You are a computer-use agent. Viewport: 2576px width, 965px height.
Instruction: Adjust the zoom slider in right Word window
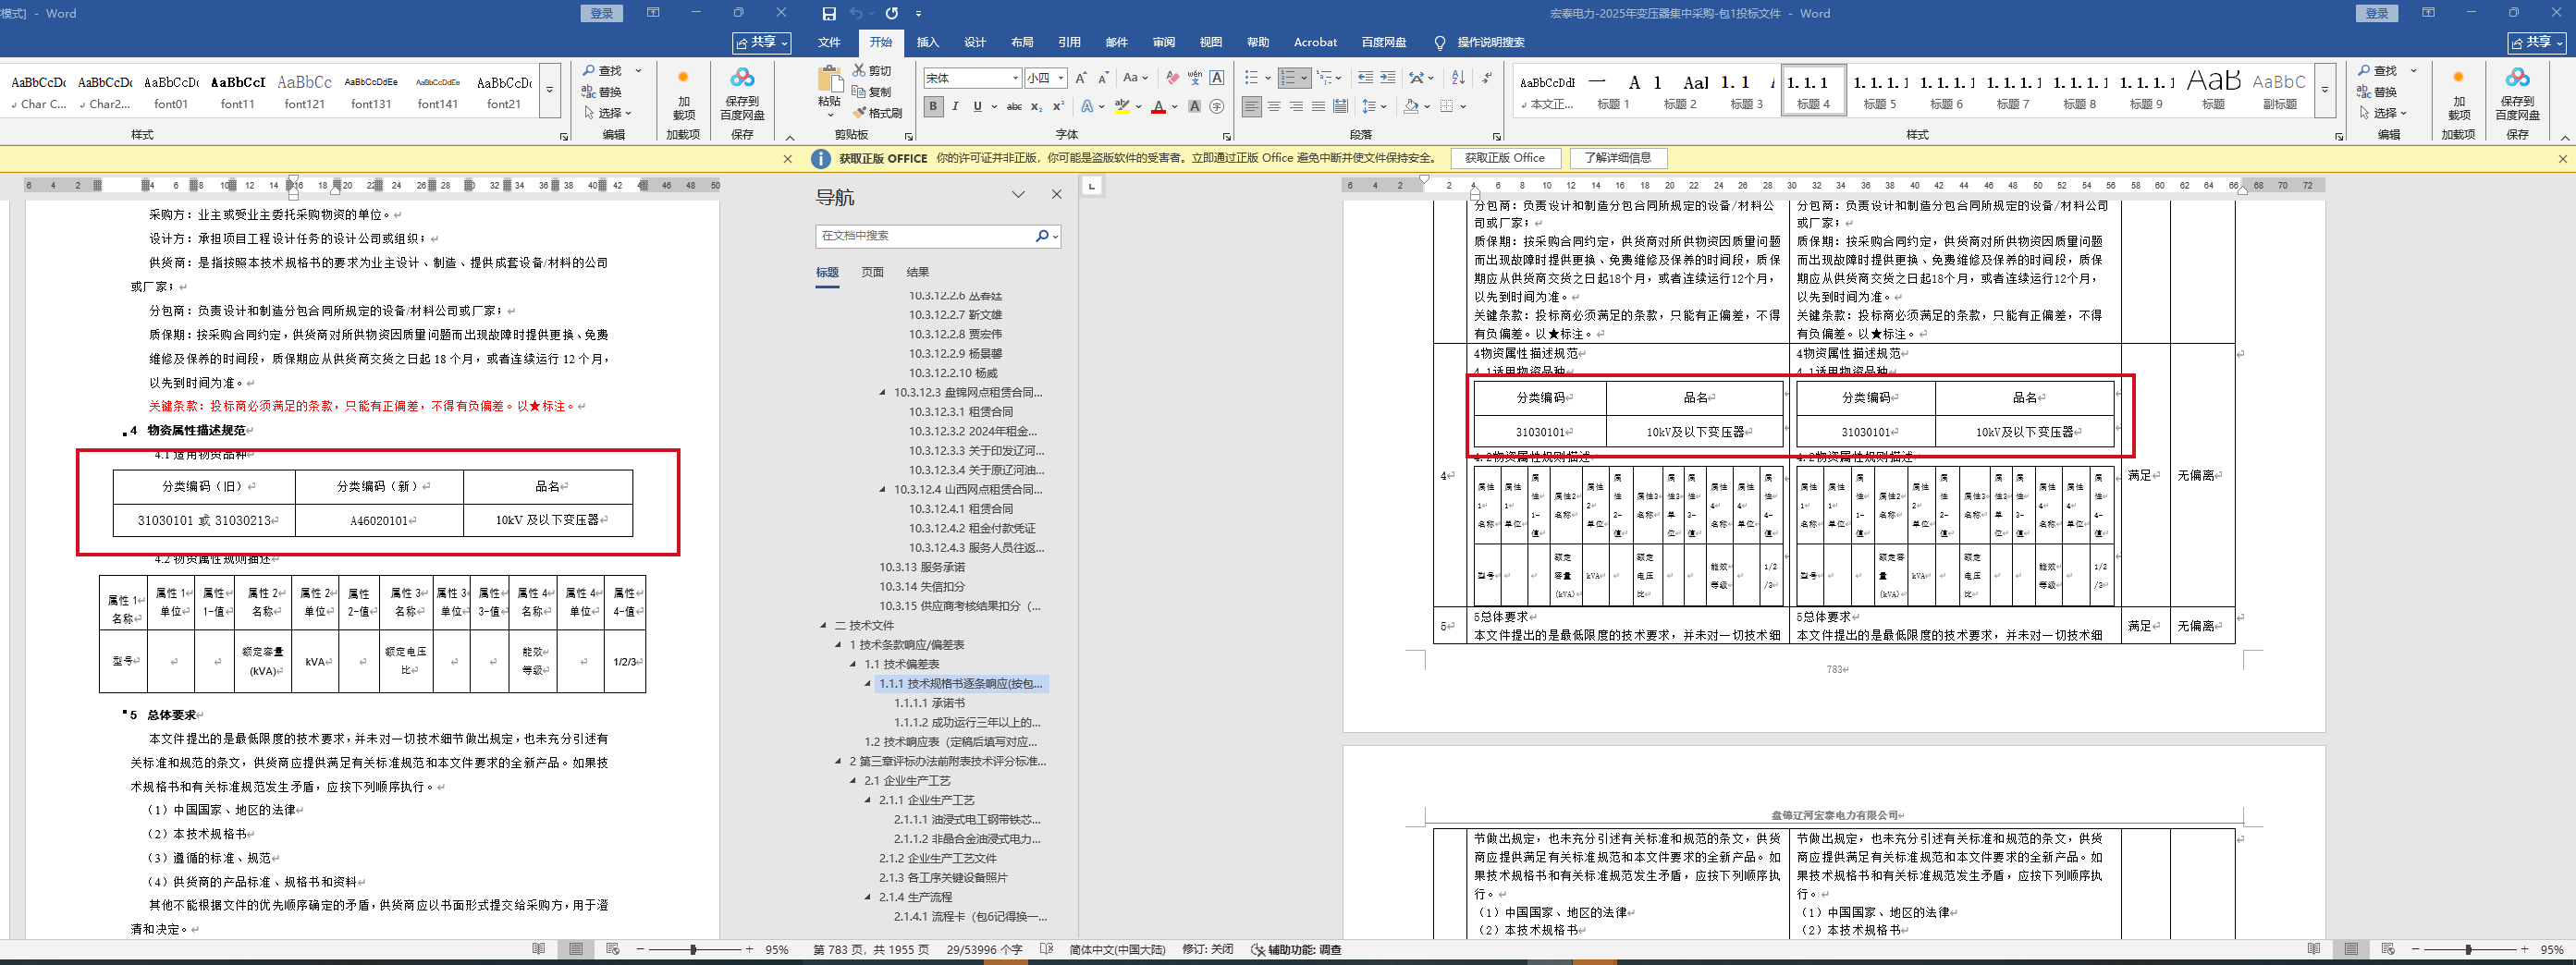pos(2468,949)
